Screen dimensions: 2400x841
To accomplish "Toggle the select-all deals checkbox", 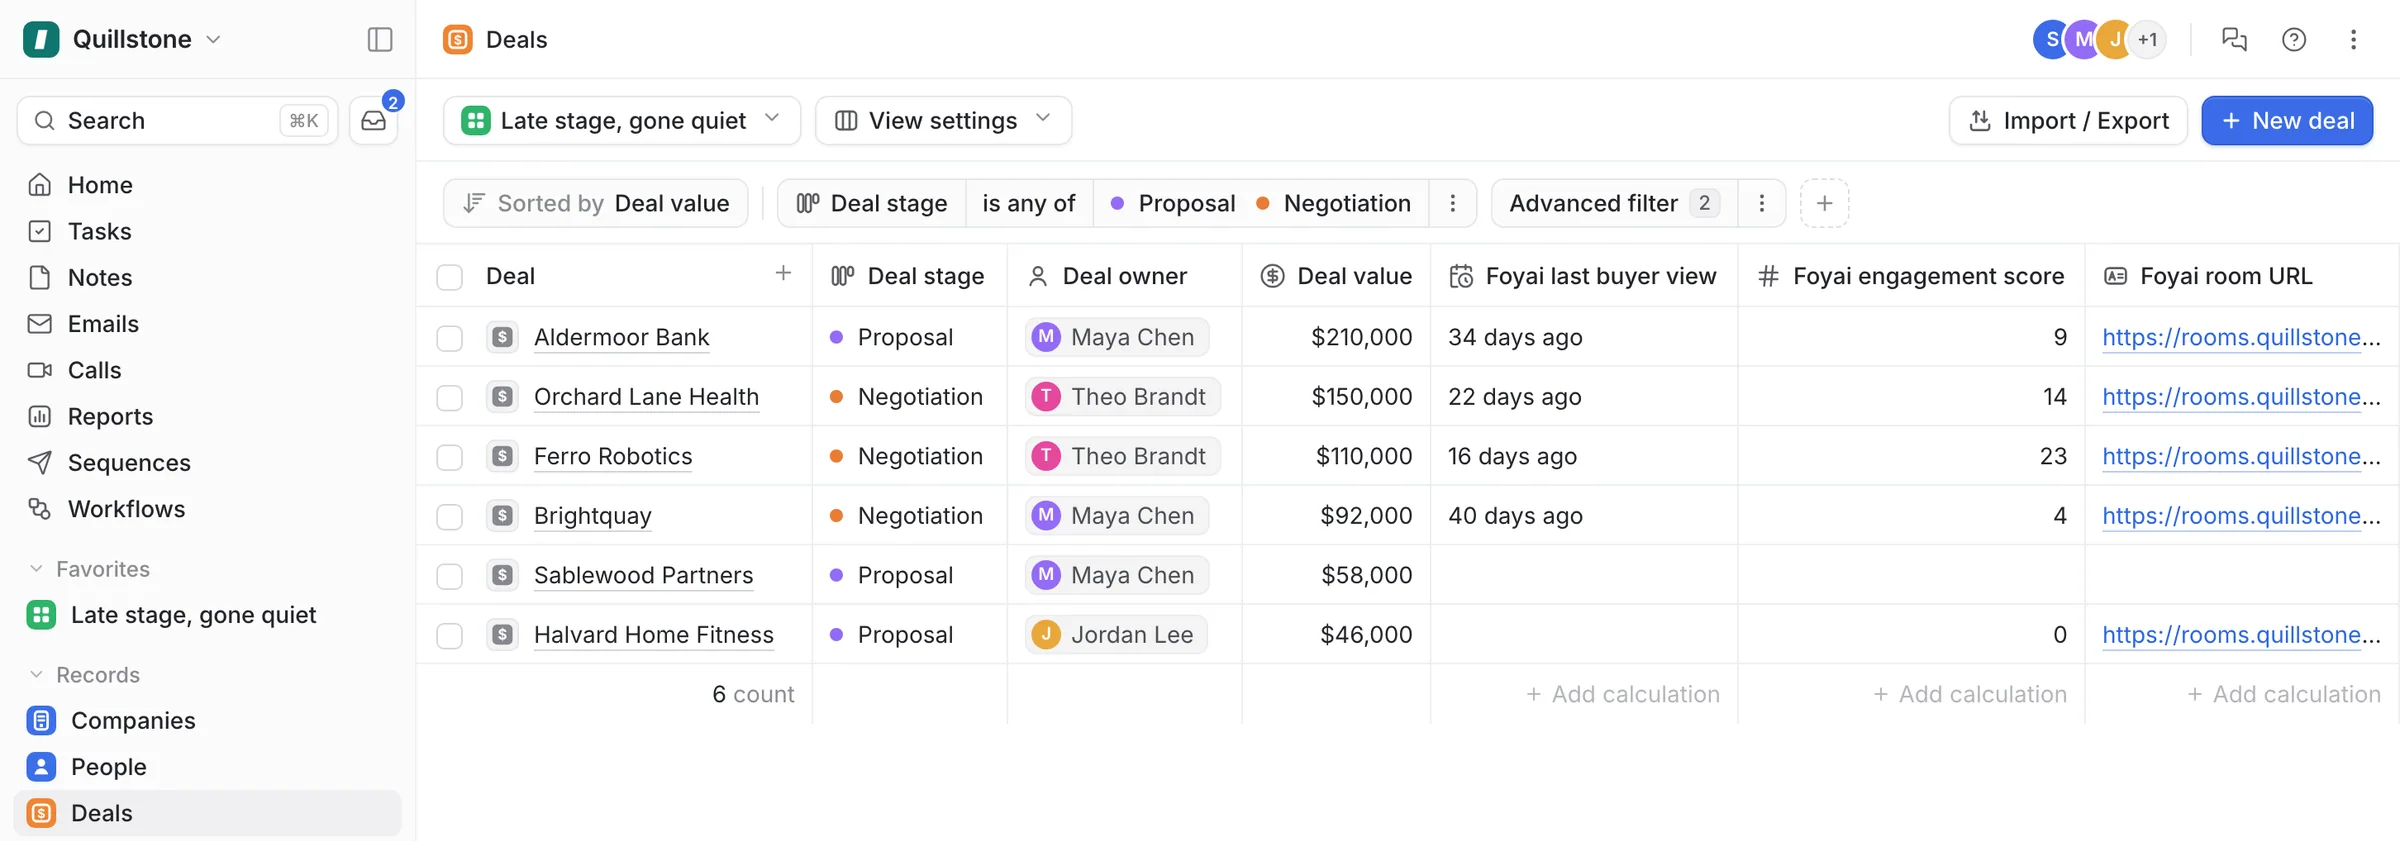I will (x=450, y=277).
